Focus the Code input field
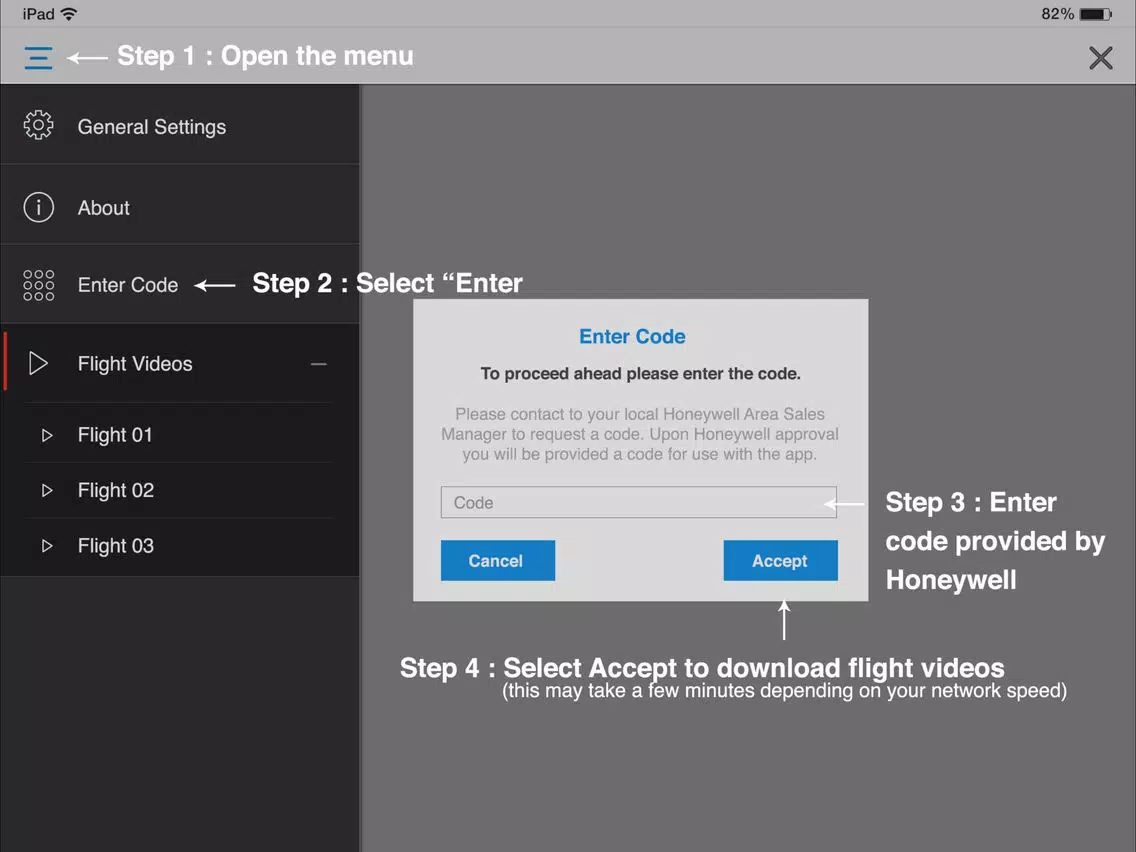Image resolution: width=1136 pixels, height=852 pixels. click(x=638, y=502)
